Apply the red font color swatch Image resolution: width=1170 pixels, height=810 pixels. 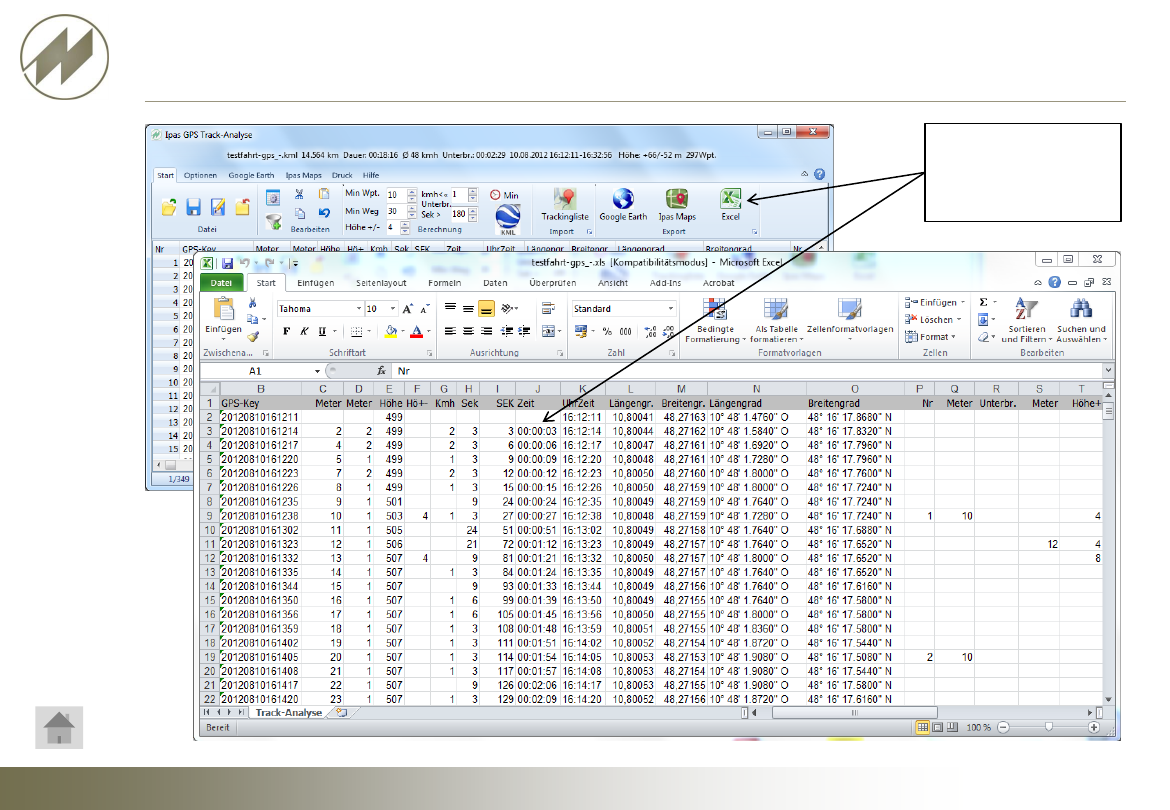pos(416,331)
